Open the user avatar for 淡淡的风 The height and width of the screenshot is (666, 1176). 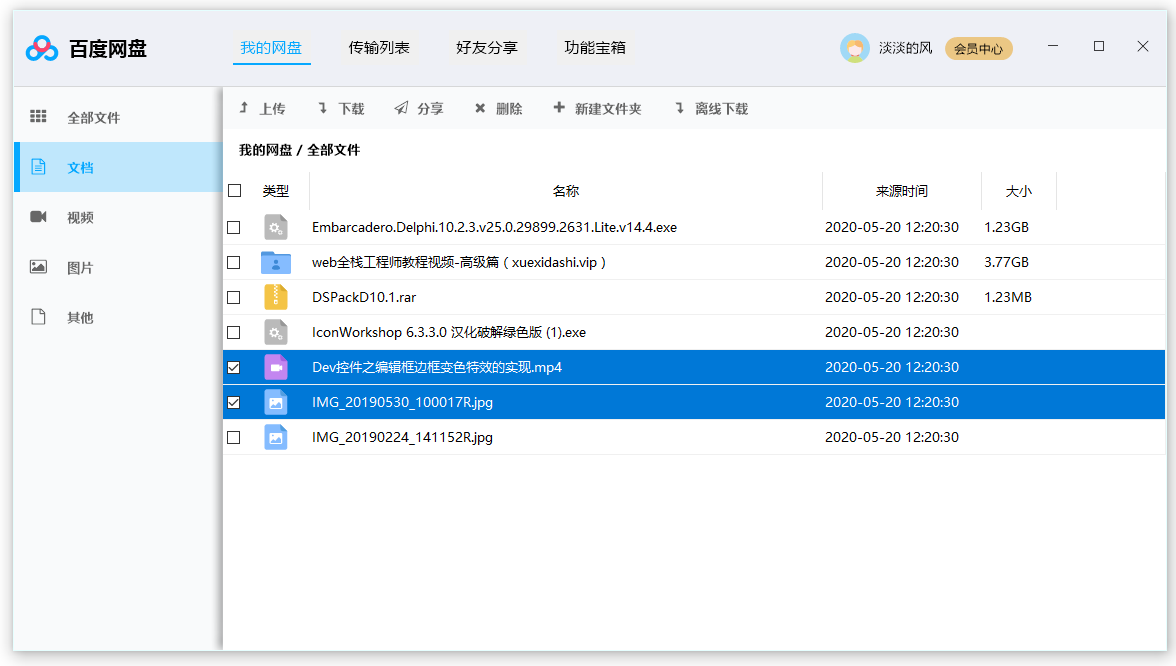point(854,48)
